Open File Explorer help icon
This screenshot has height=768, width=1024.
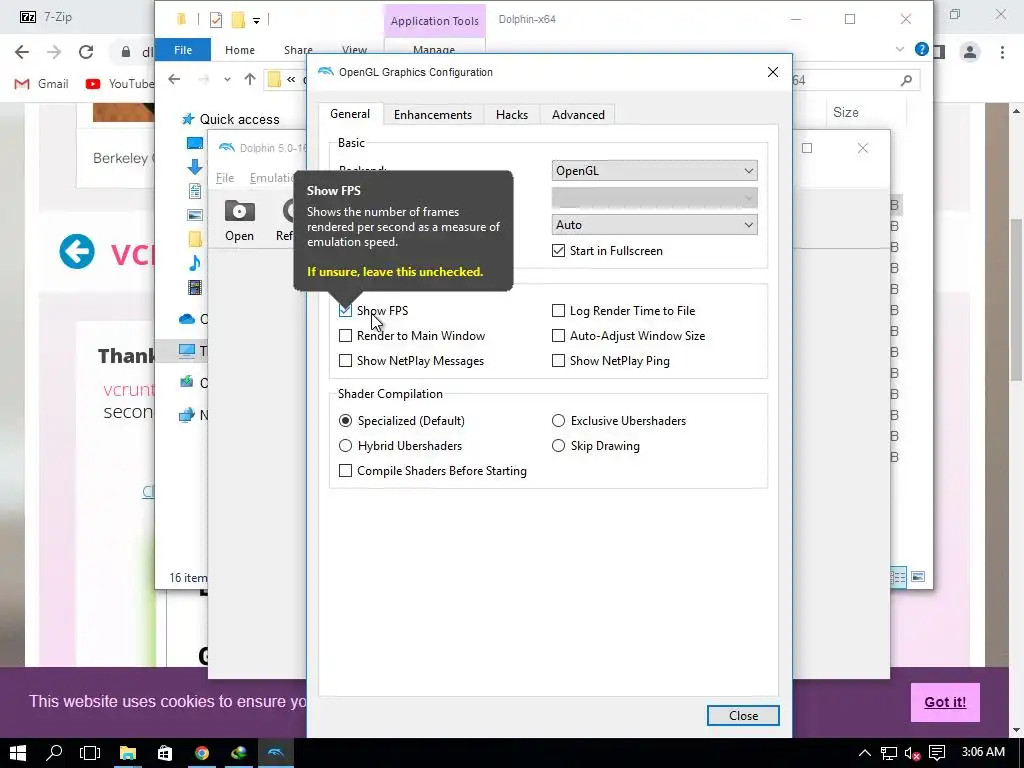(x=921, y=49)
